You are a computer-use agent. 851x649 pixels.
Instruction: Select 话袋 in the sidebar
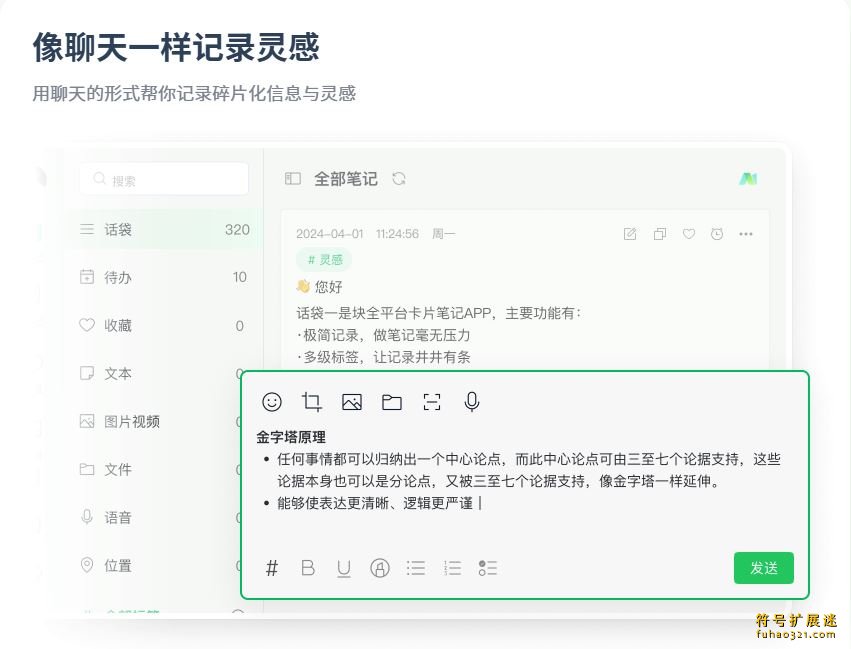pyautogui.click(x=163, y=230)
